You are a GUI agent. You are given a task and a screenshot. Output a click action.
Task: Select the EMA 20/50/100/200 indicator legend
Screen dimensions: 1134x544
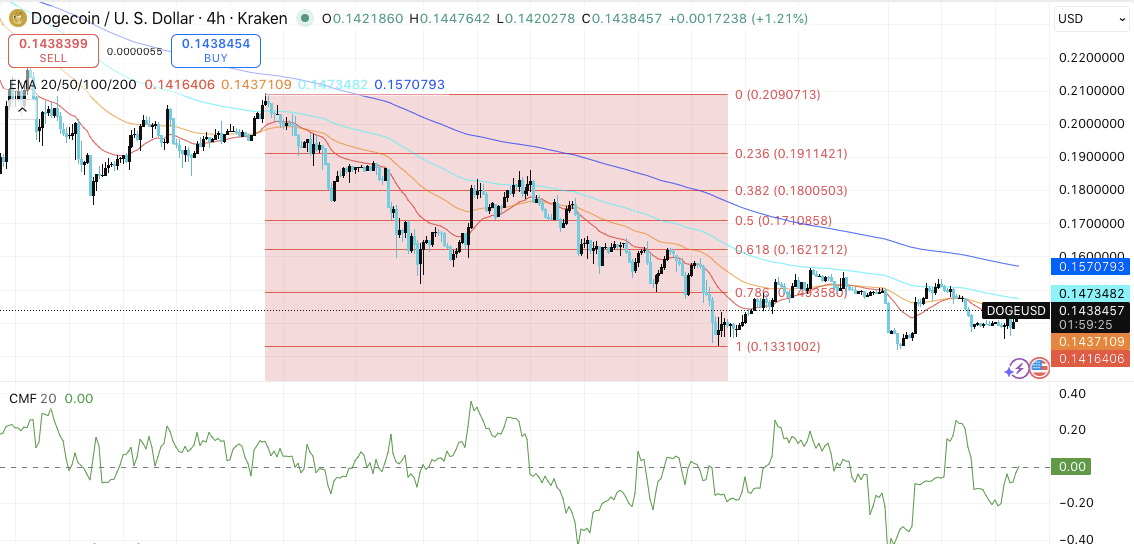point(72,85)
